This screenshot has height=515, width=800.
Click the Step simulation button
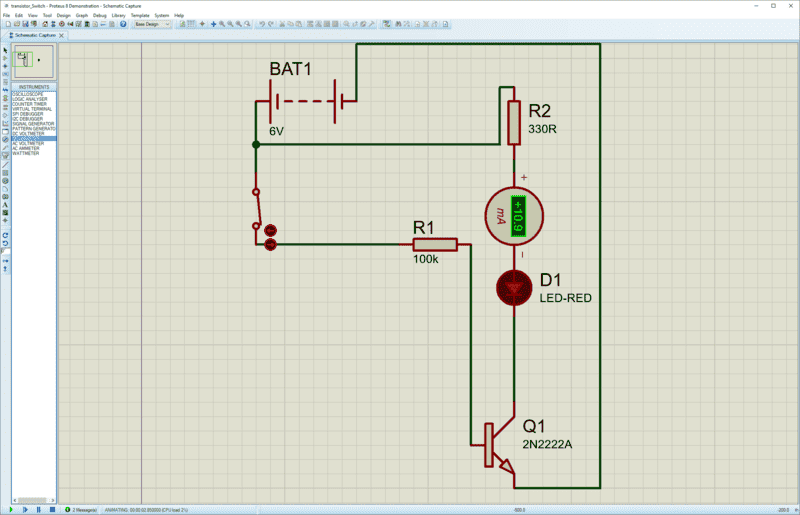[x=25, y=510]
